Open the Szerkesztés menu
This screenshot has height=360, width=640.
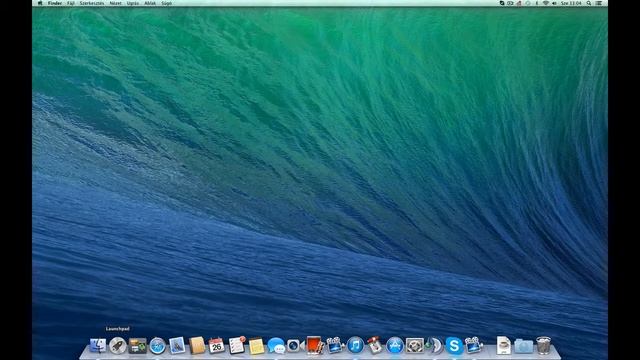click(x=92, y=3)
